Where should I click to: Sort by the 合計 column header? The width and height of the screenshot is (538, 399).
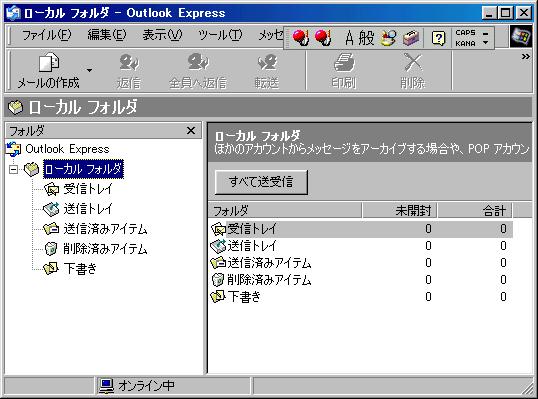coord(475,210)
